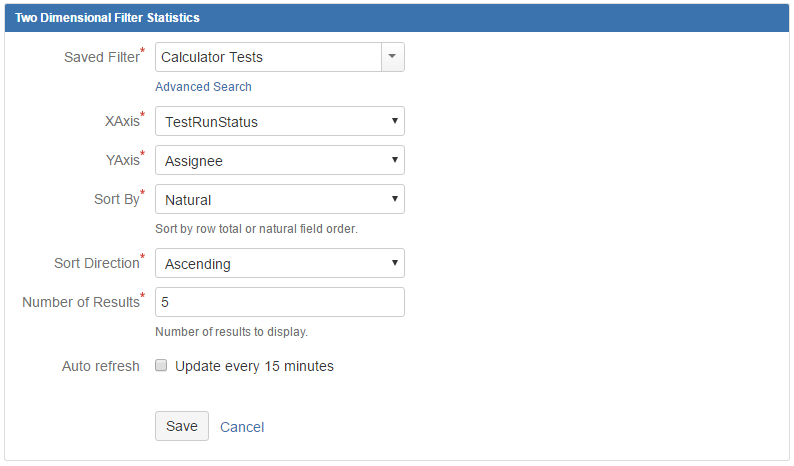Viewport: 794px width, 466px height.
Task: Open the Advanced Search link
Action: coord(203,87)
